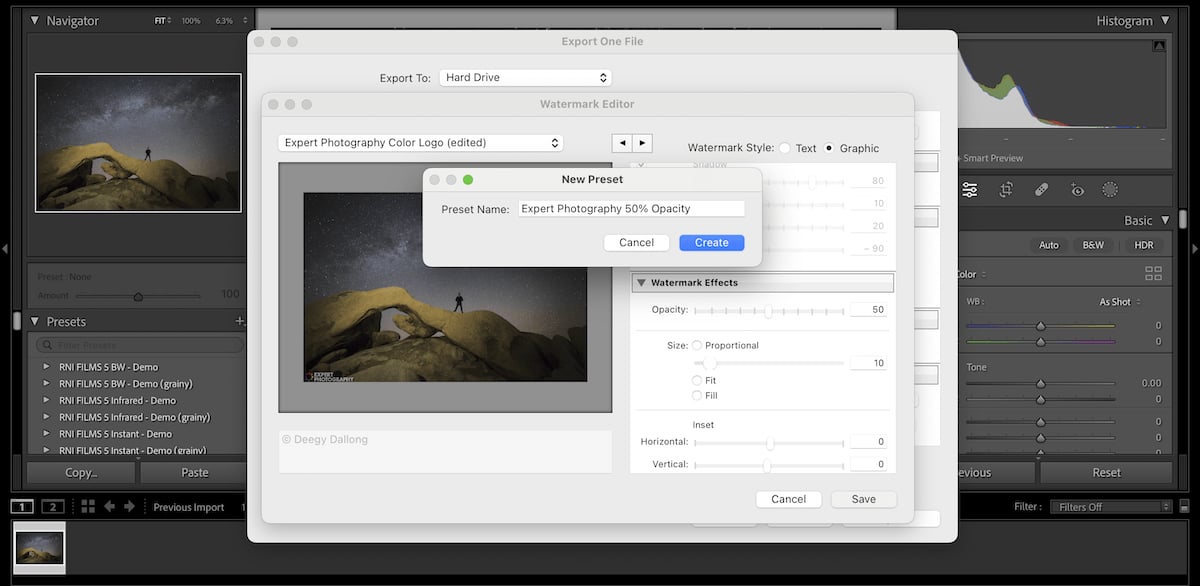This screenshot has height=586, width=1200.
Task: Select the Fill size option
Action: click(698, 395)
